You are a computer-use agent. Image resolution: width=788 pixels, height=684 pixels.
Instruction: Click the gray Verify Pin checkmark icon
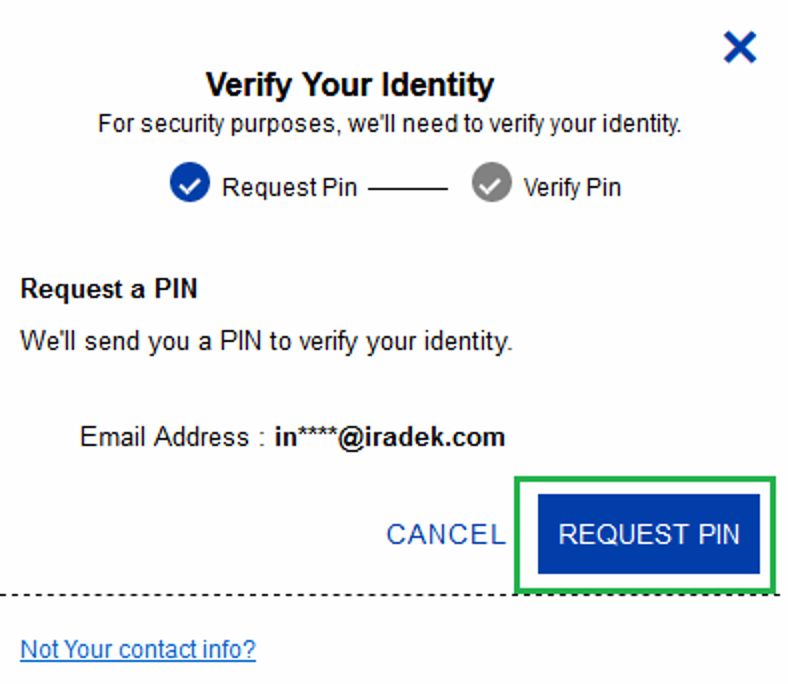click(x=491, y=182)
